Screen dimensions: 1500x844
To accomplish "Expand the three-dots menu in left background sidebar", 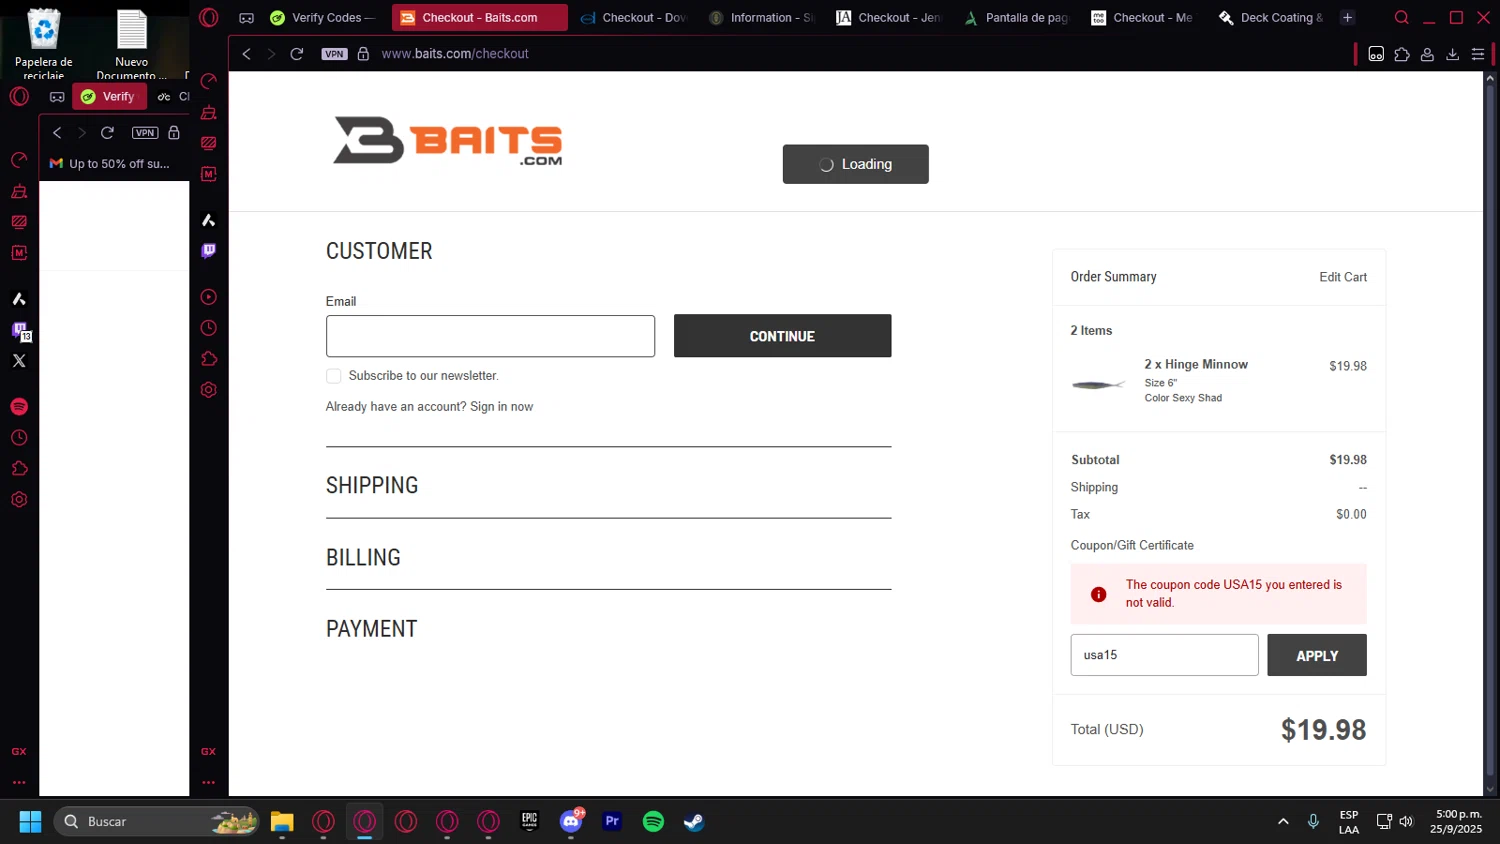I will coord(19,782).
